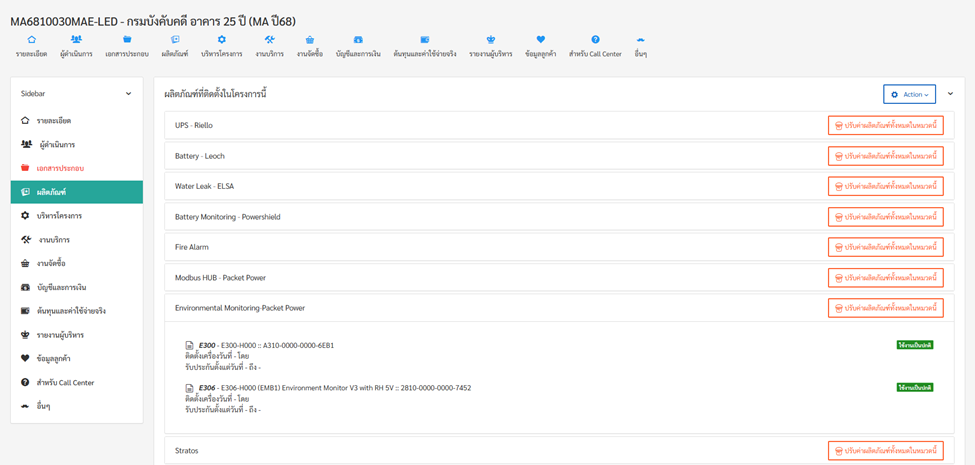The height and width of the screenshot is (465, 975).
Task: Click the document icon beside the E300 product
Action: [x=189, y=345]
